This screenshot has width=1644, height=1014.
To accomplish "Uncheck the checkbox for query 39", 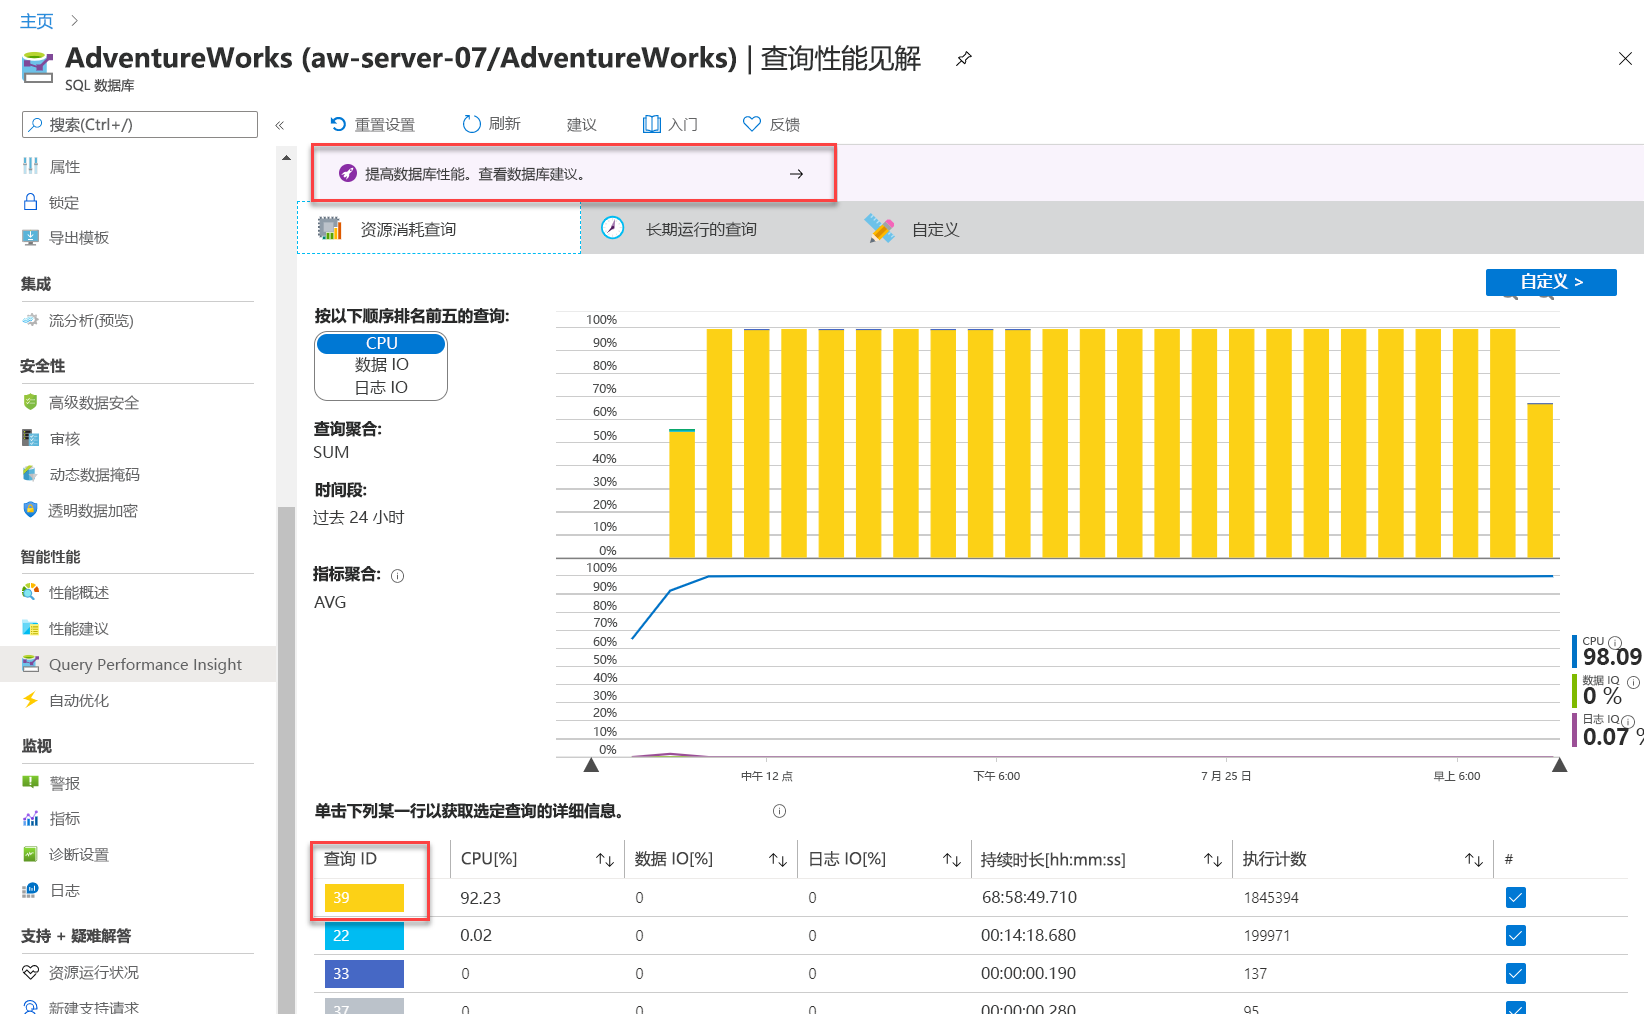I will 1516,897.
